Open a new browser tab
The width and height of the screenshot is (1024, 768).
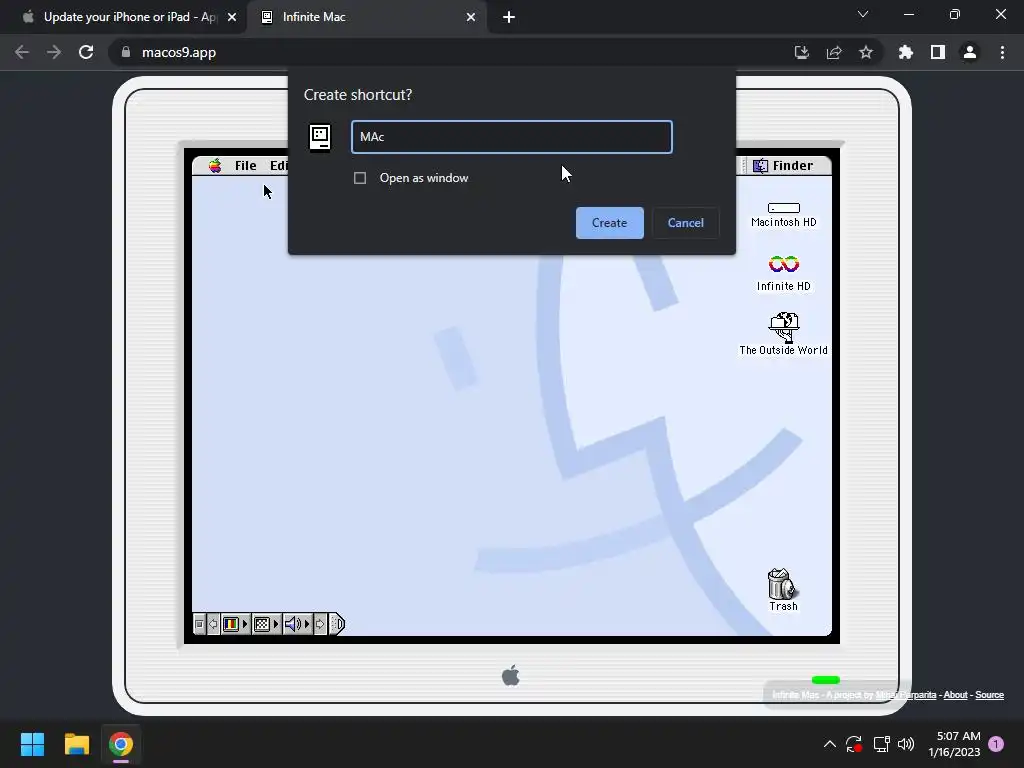pyautogui.click(x=509, y=17)
